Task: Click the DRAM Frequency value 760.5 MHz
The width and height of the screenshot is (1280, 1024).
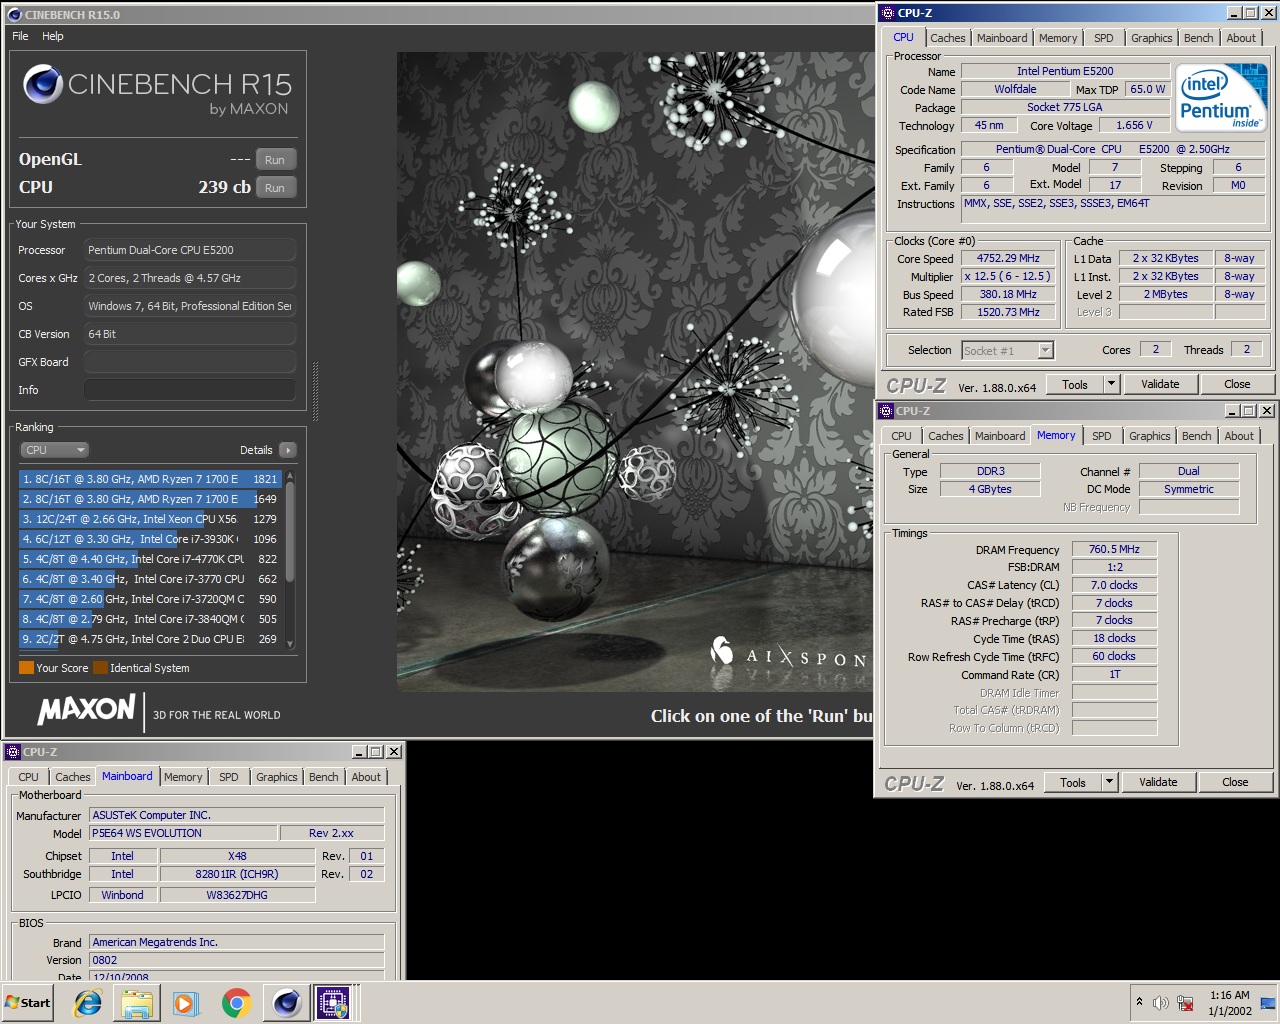Action: click(1114, 549)
